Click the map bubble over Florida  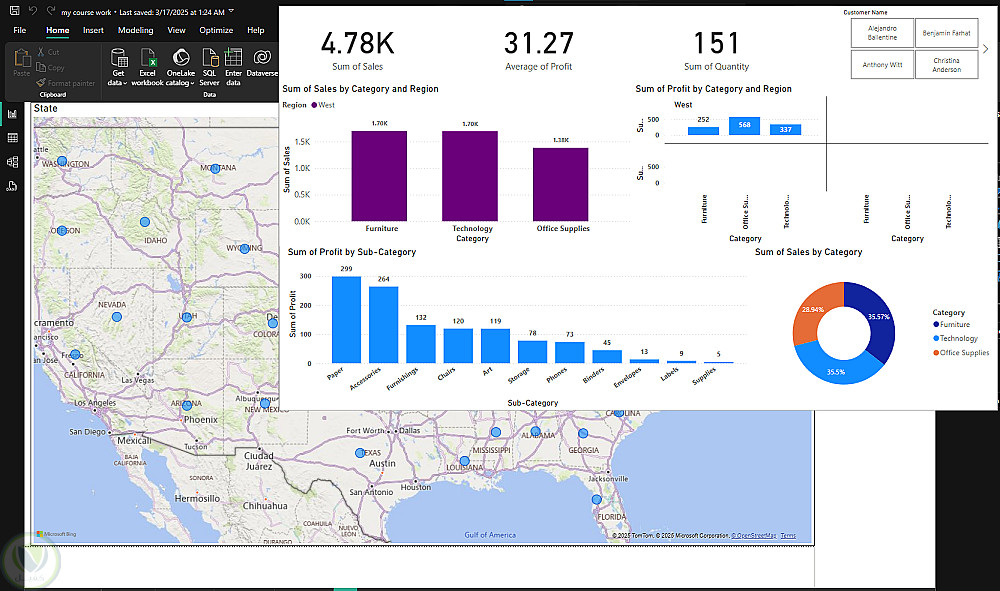(x=596, y=499)
